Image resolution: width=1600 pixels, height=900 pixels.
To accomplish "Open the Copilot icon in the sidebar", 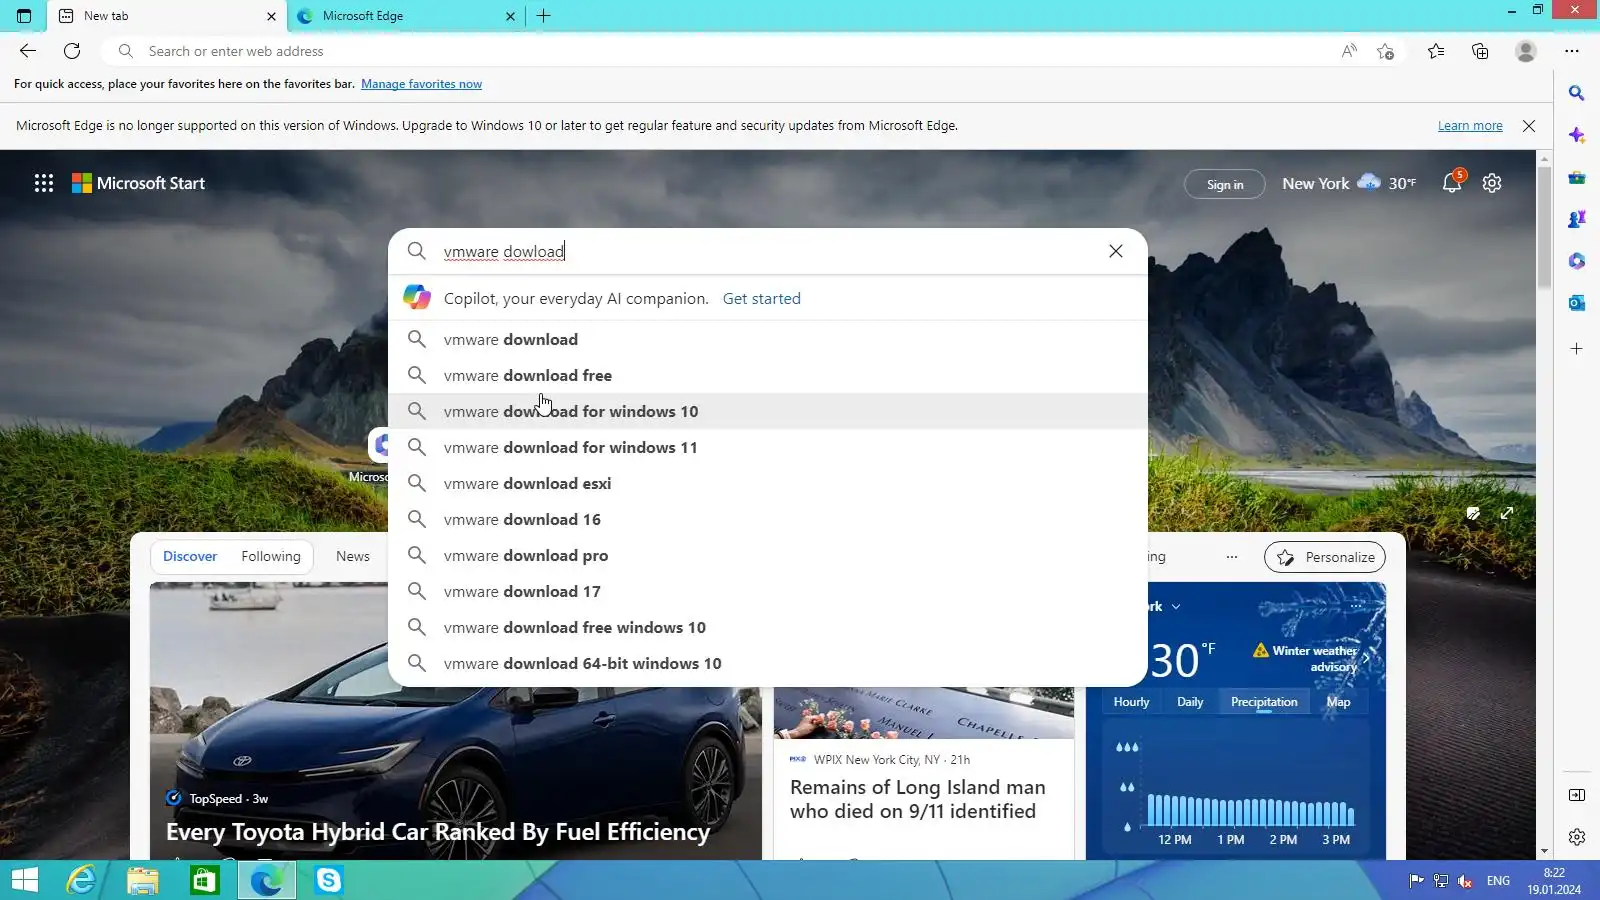I will [1577, 135].
